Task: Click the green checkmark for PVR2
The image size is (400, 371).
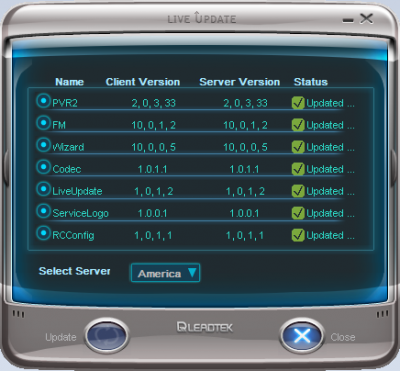Action: (298, 103)
